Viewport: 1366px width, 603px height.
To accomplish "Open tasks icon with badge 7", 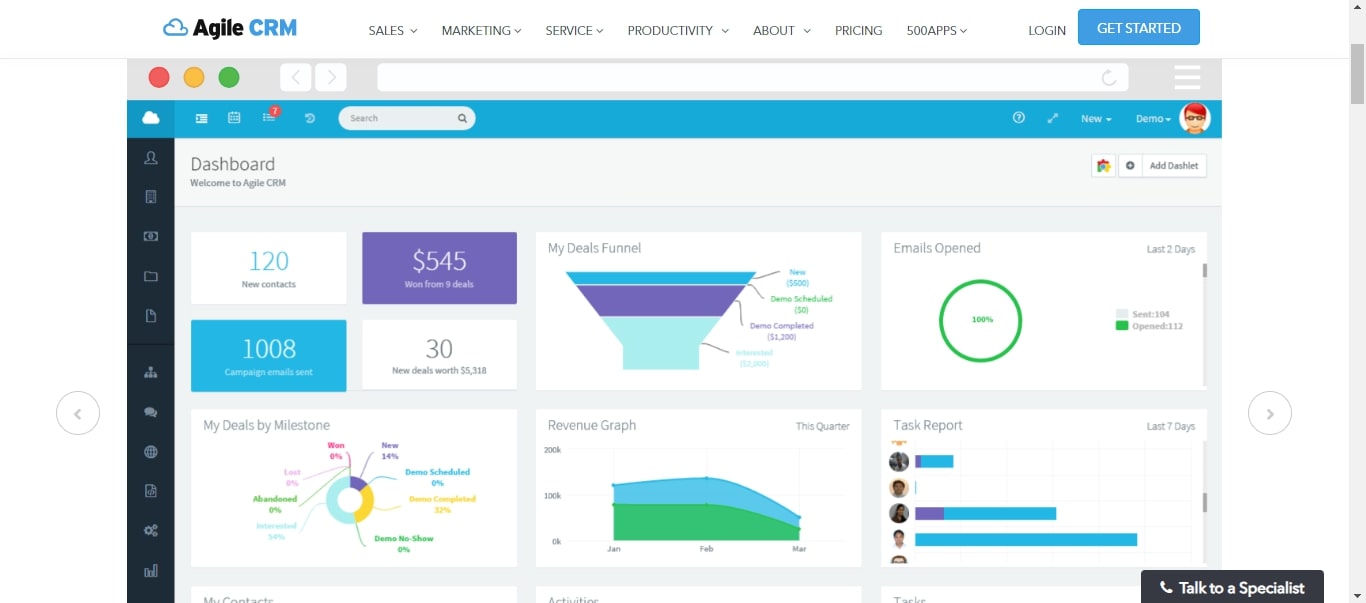I will (270, 117).
